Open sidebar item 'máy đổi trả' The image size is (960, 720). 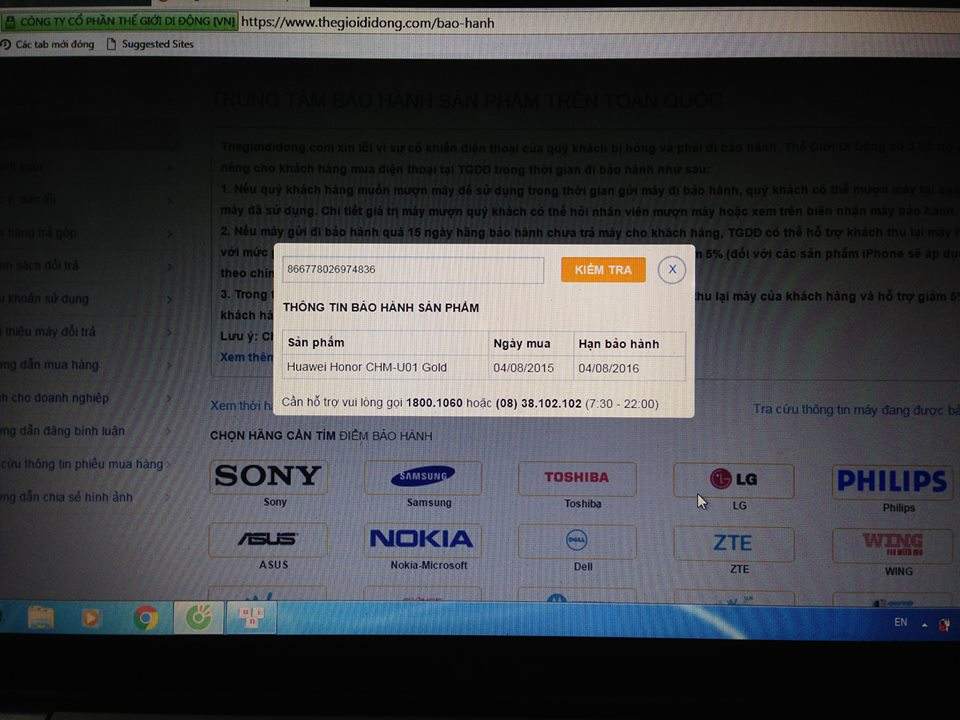(x=48, y=332)
